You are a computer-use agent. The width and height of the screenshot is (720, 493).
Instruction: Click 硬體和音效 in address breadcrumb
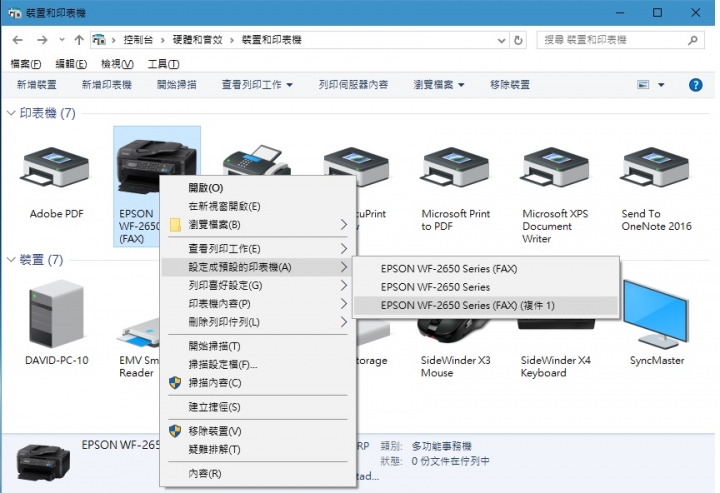coord(197,40)
